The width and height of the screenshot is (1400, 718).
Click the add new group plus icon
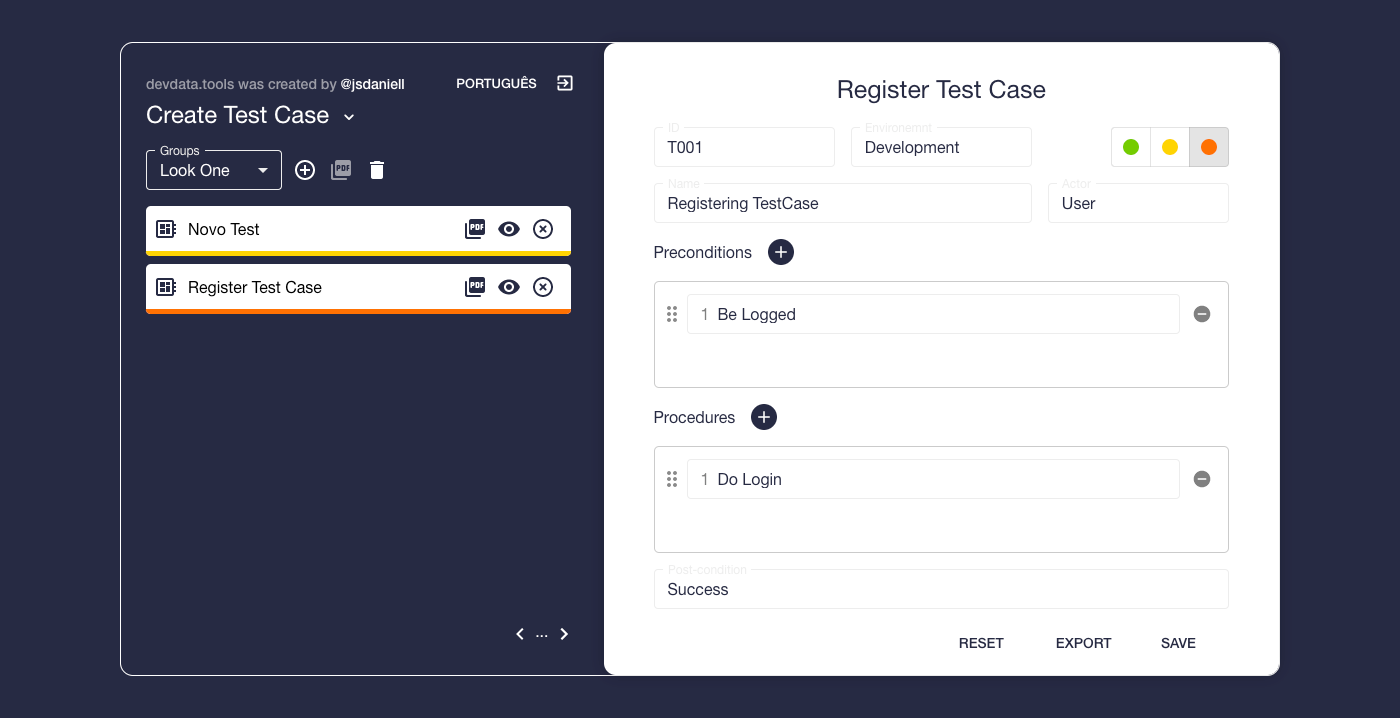(305, 170)
